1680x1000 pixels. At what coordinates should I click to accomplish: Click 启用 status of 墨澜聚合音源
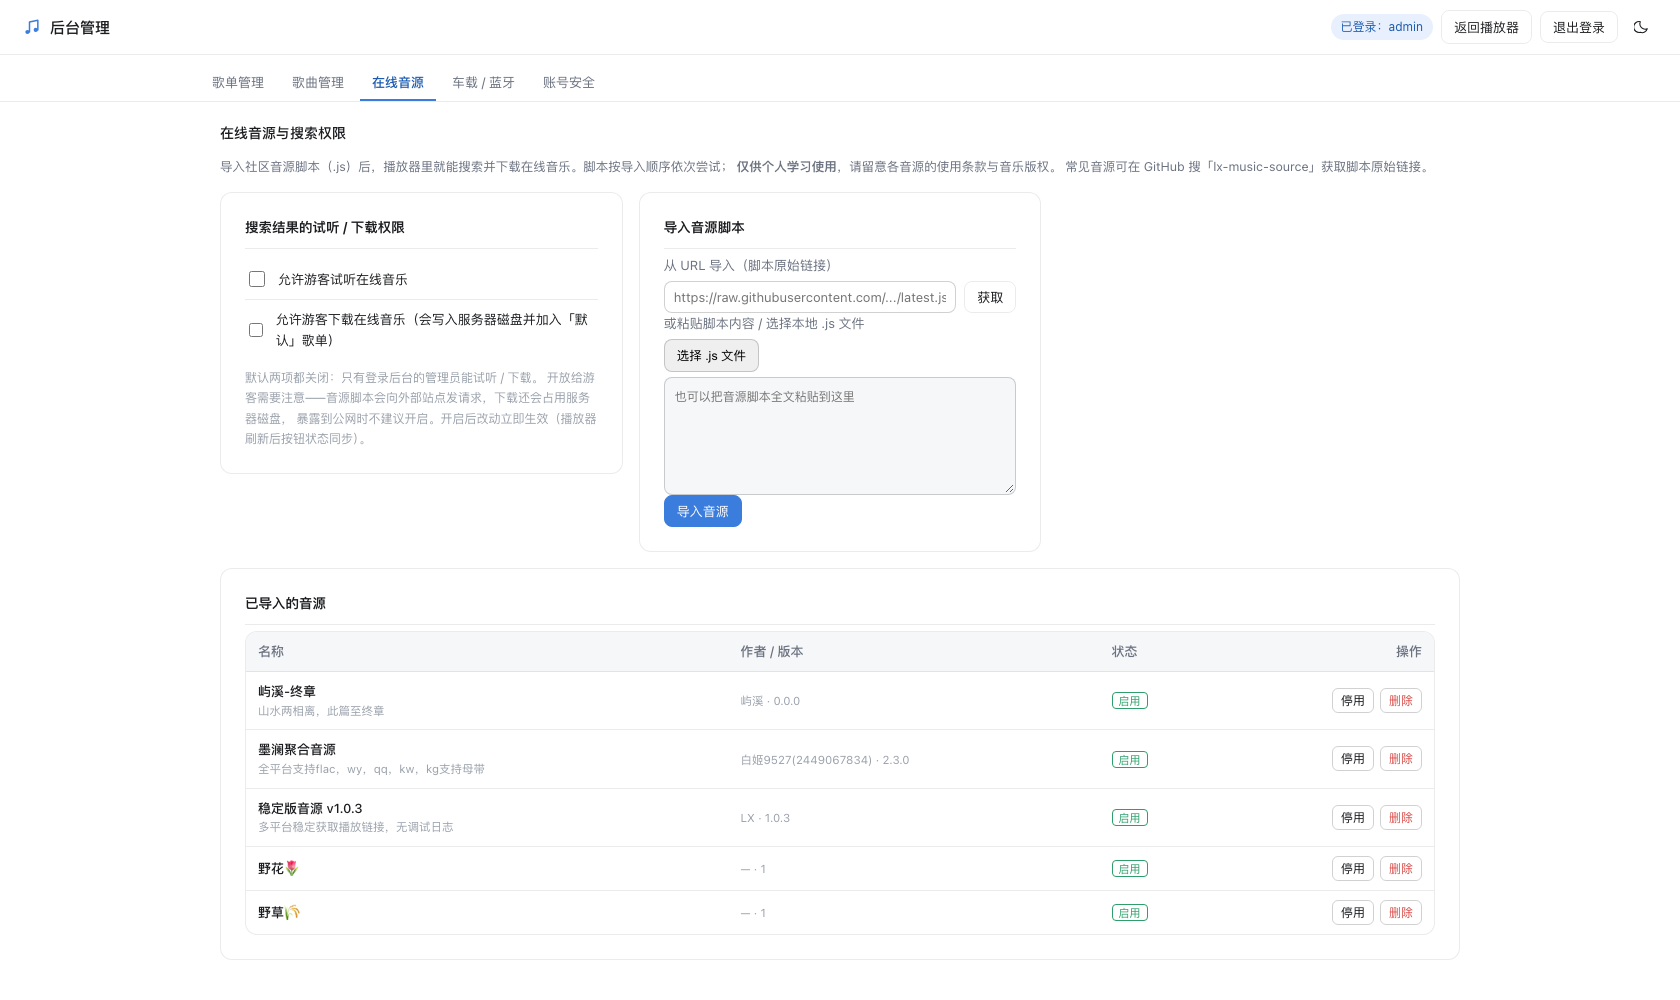pos(1130,760)
